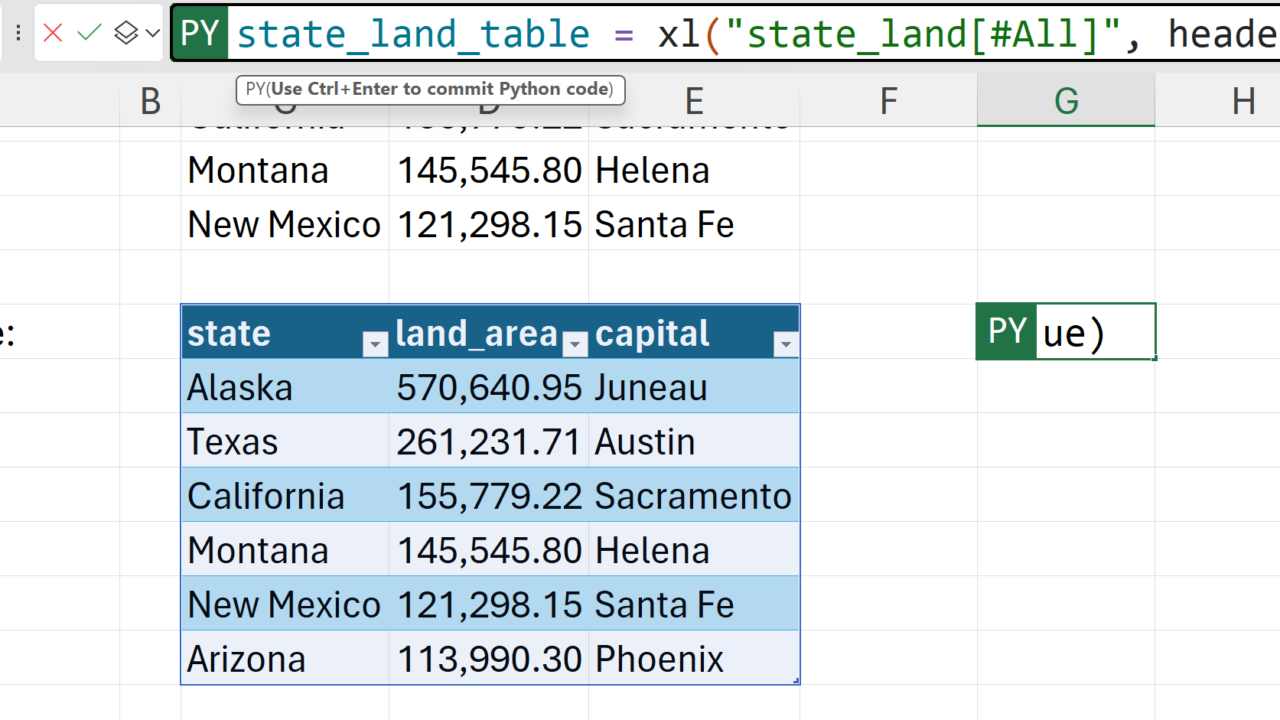This screenshot has height=720, width=1280.
Task: Select column F header
Action: coord(888,101)
